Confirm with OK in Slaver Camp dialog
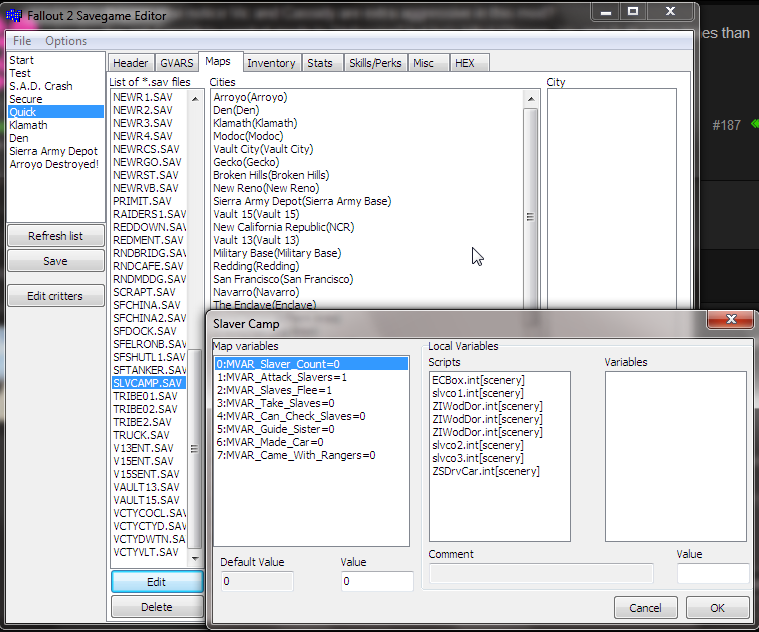759x632 pixels. click(x=717, y=608)
